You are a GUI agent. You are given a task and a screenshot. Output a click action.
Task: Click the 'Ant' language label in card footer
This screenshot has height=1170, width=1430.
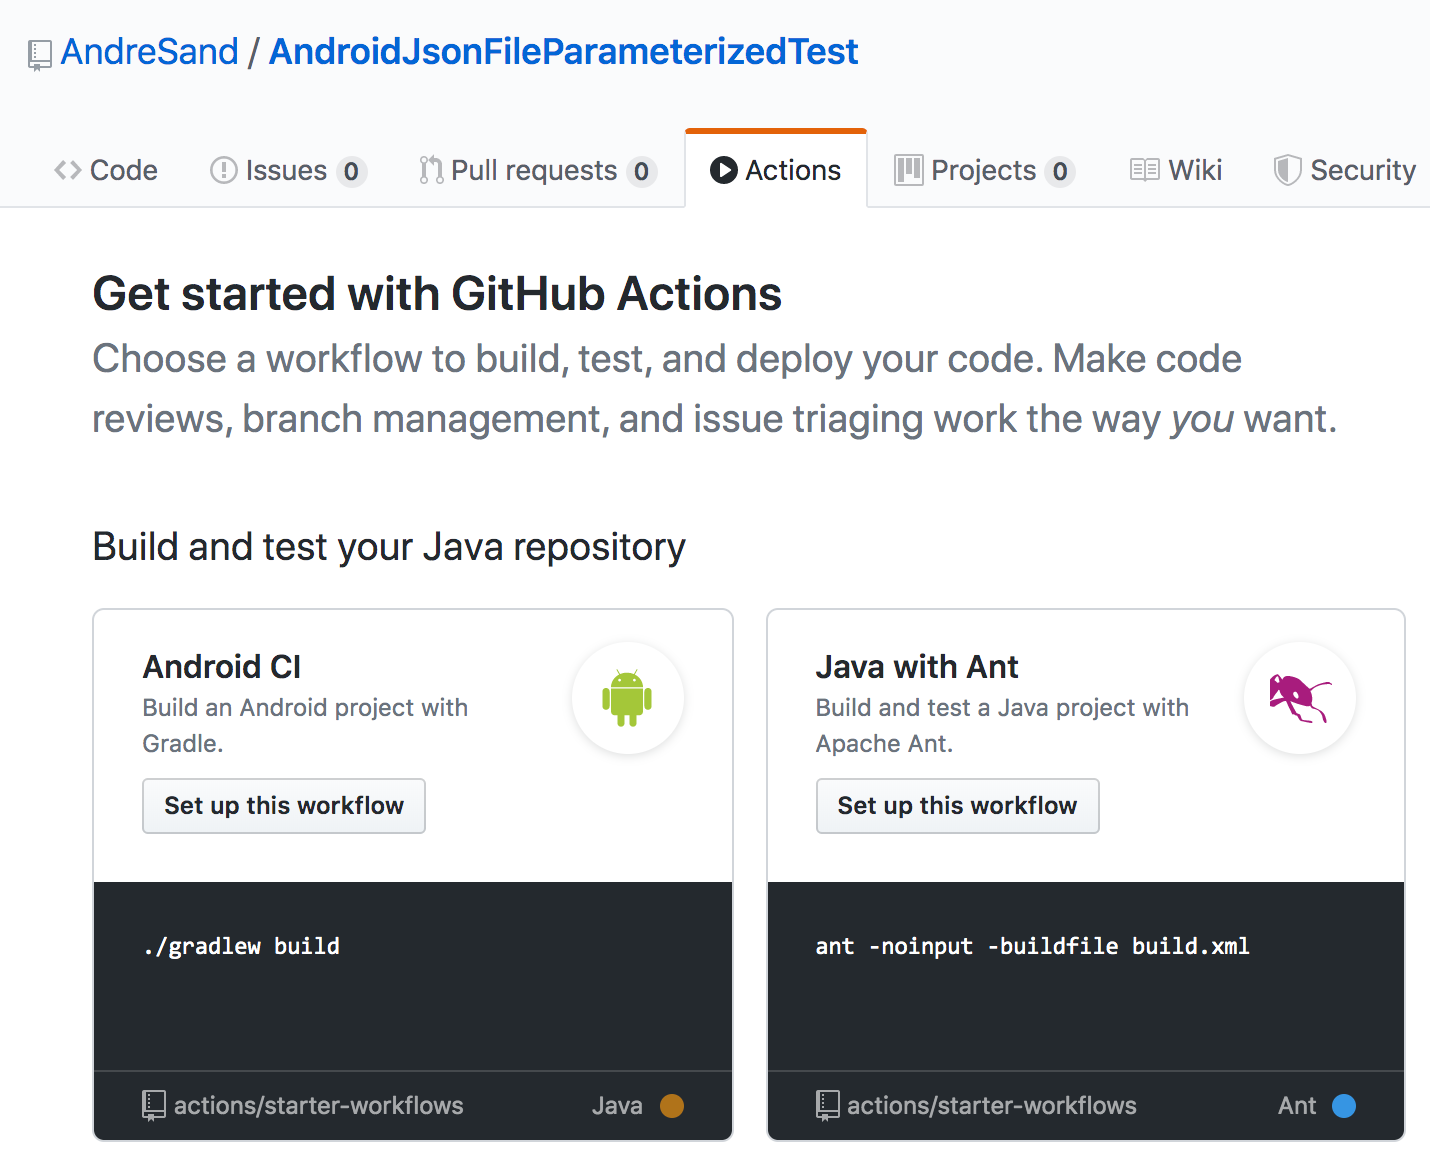tap(1297, 1106)
